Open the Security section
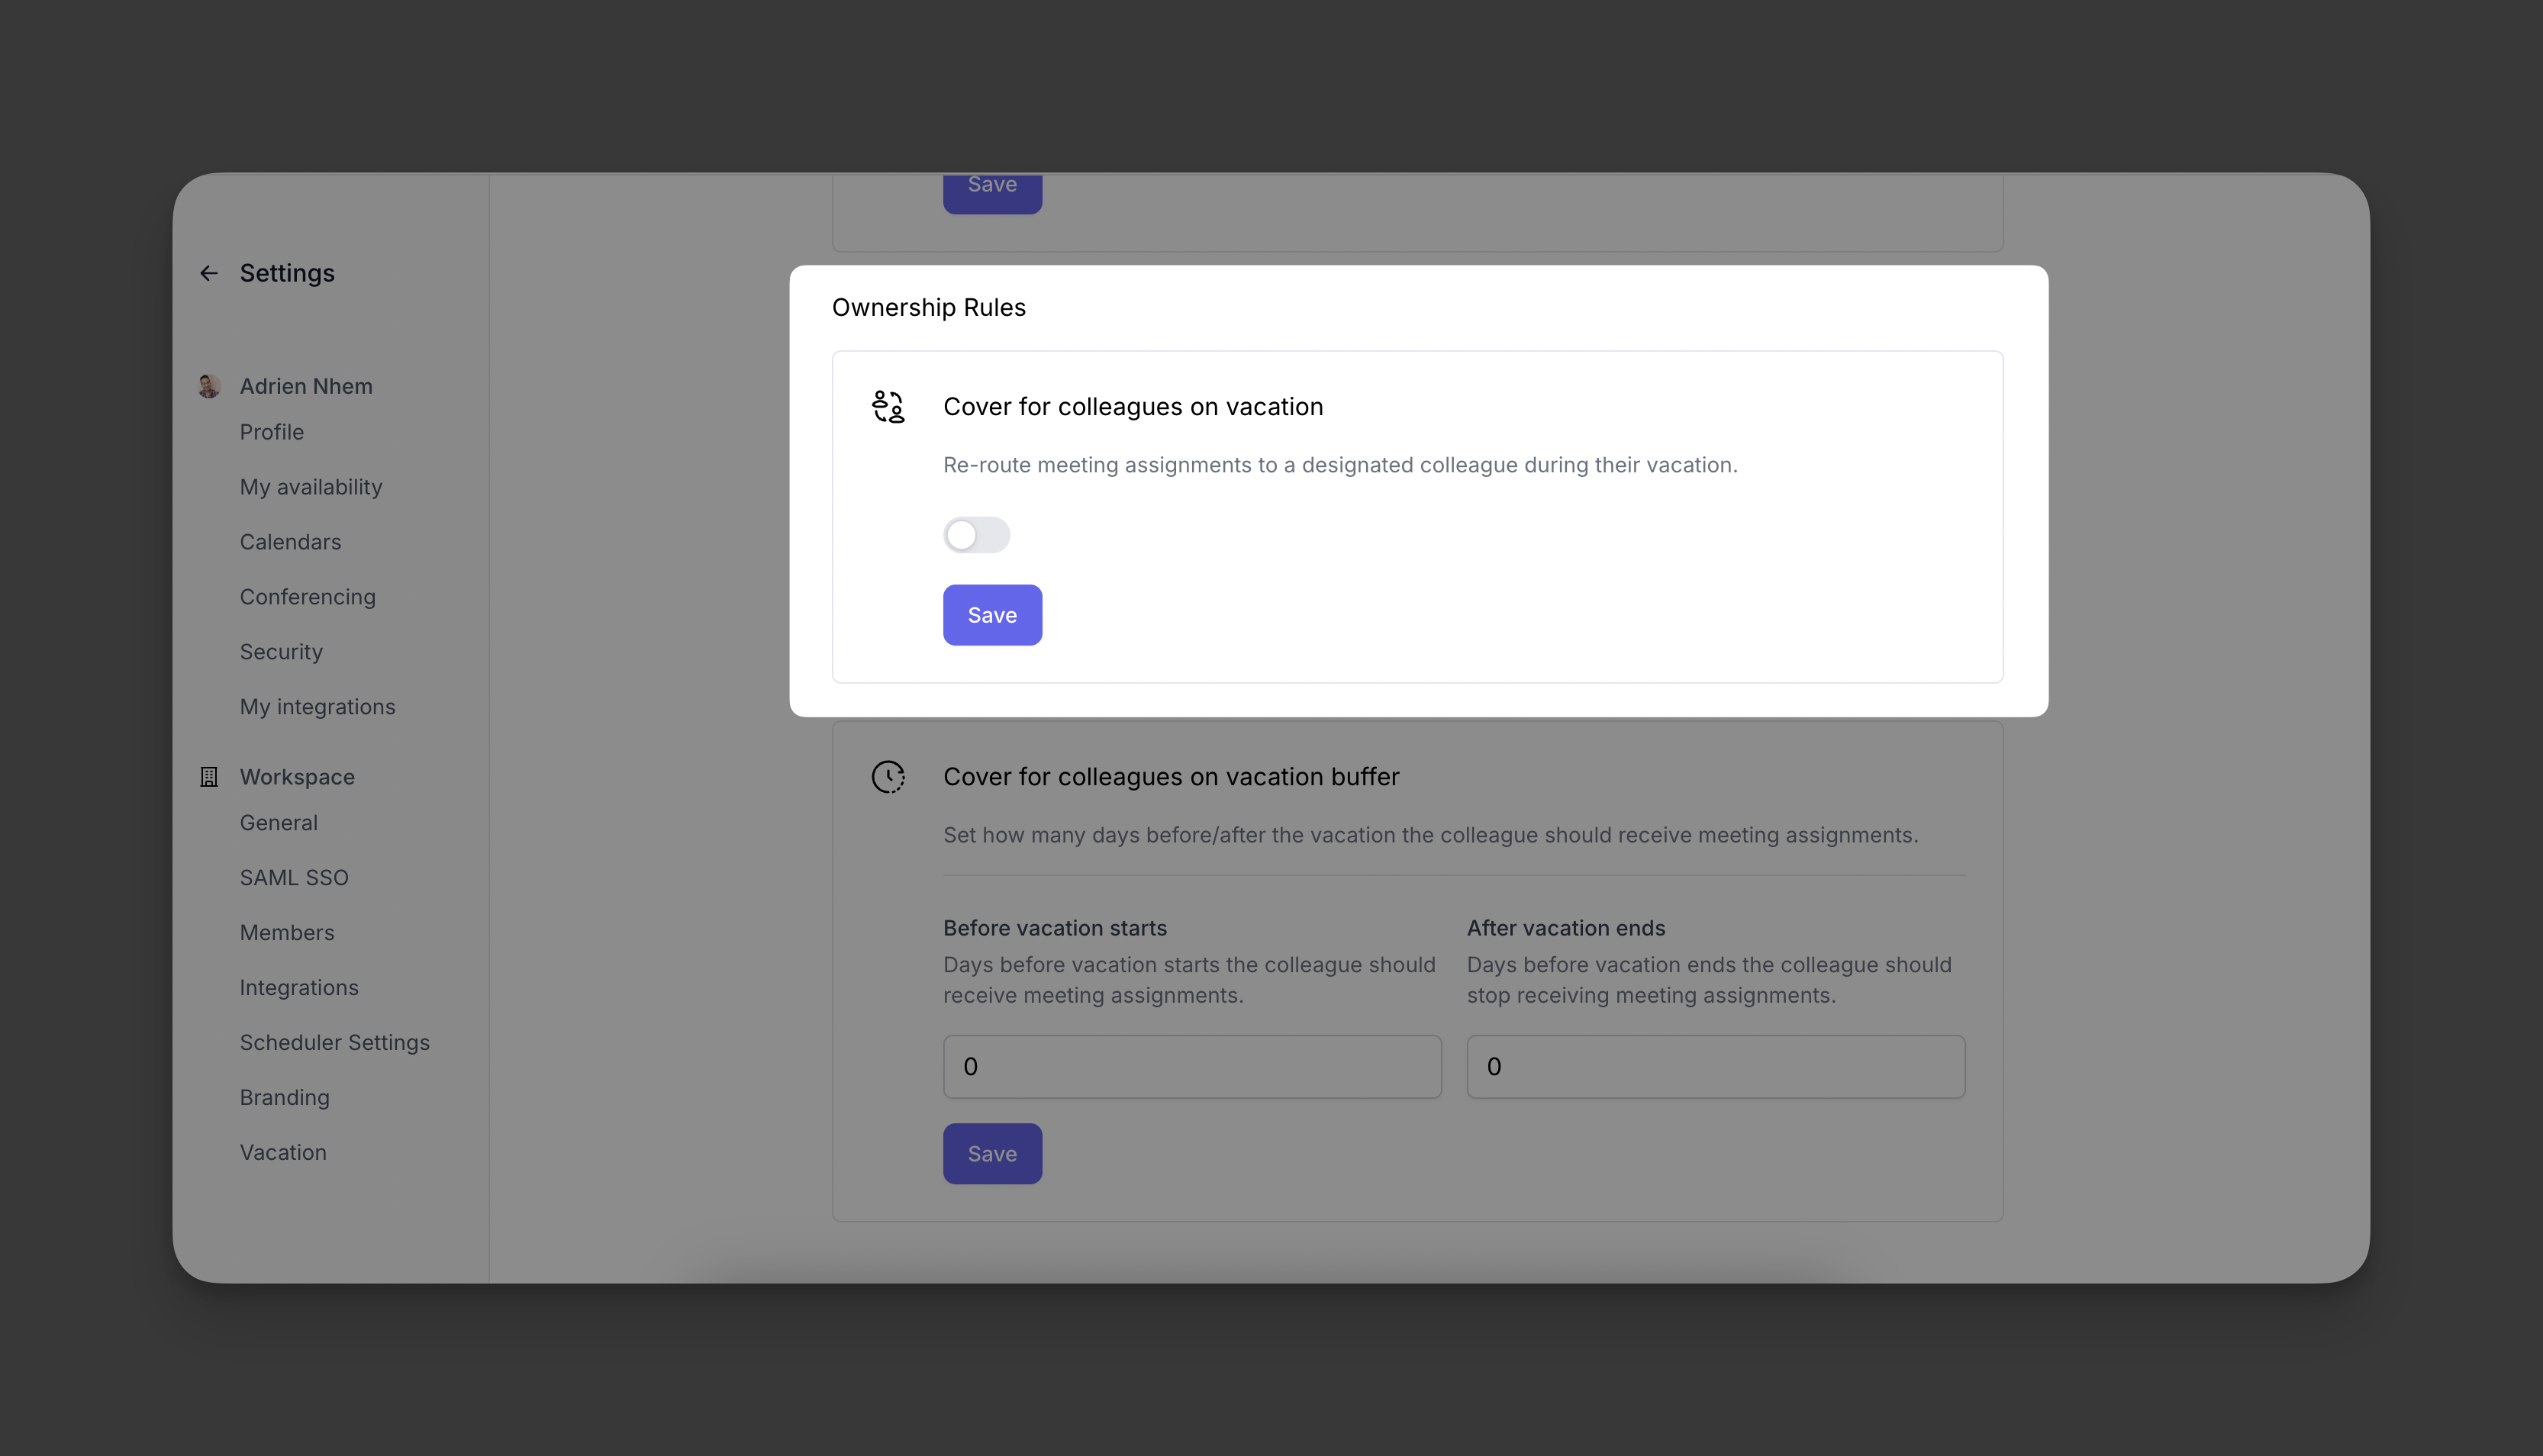2543x1456 pixels. [x=281, y=652]
